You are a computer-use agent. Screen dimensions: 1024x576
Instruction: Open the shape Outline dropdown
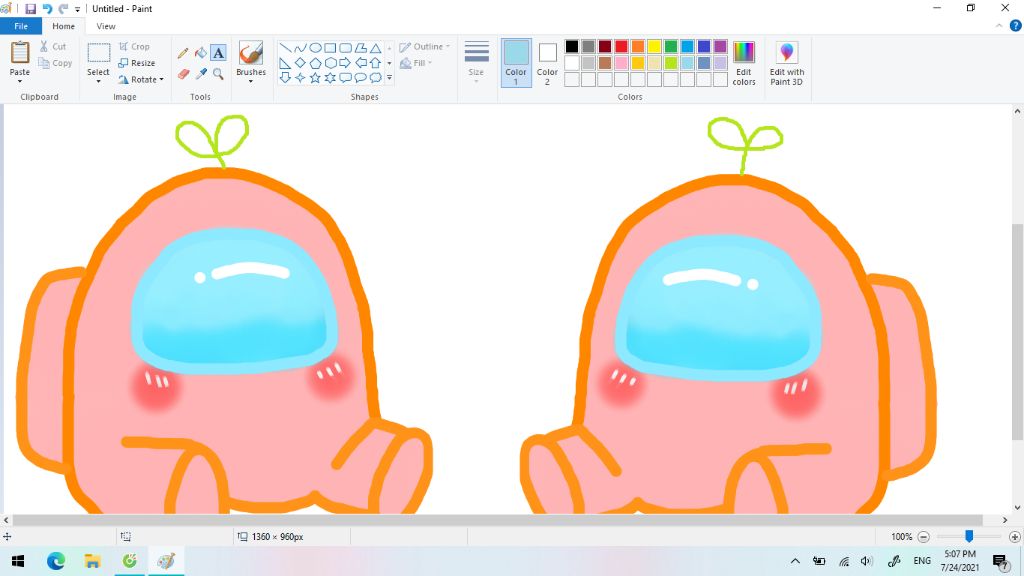[x=424, y=46]
